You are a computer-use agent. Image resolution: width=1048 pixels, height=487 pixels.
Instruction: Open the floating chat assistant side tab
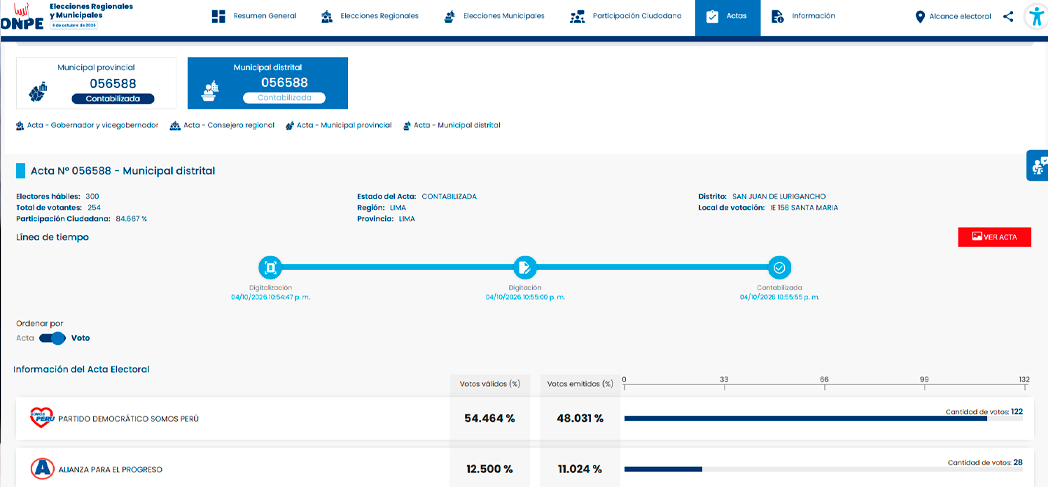coord(1037,165)
